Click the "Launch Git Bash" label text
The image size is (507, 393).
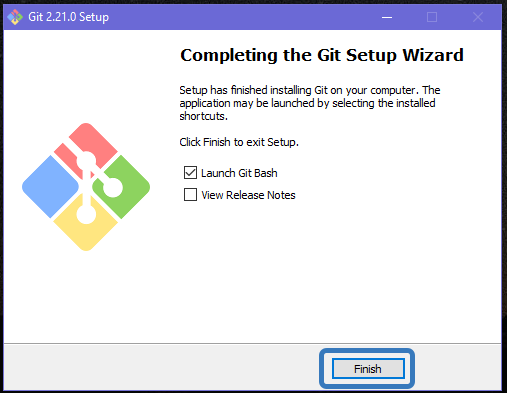point(239,173)
